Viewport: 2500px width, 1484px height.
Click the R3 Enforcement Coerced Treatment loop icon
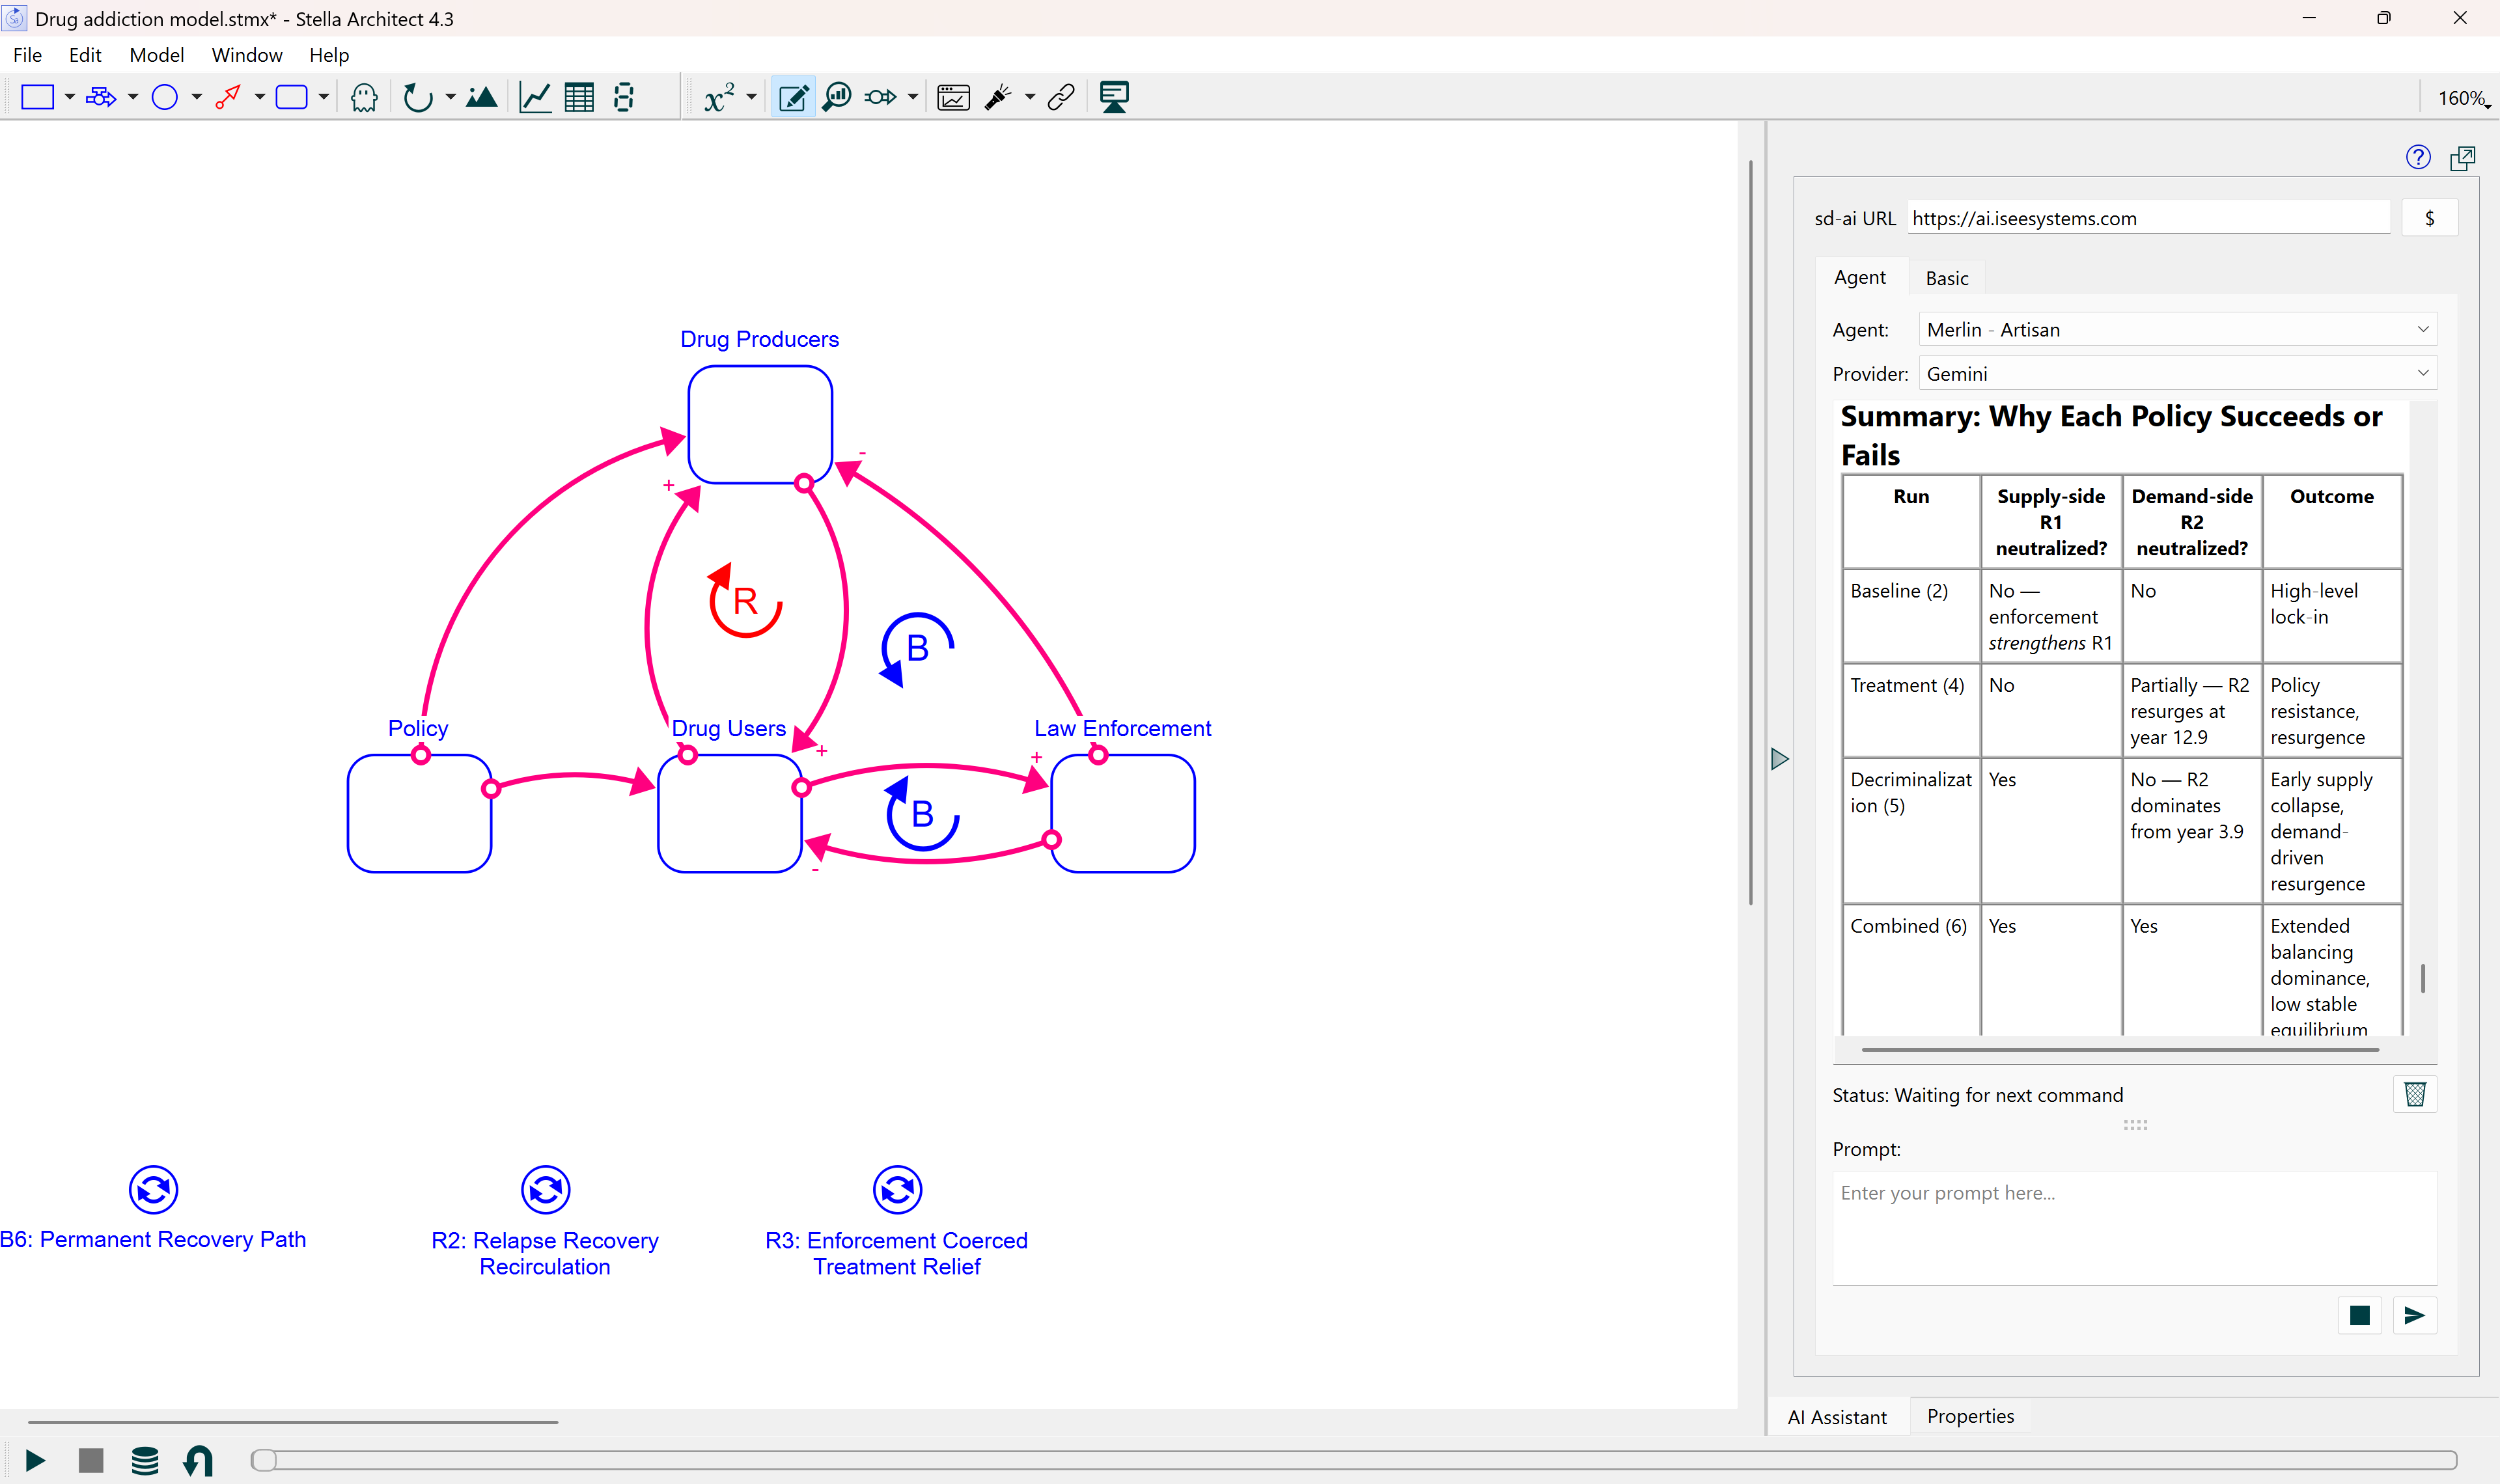coord(898,1190)
